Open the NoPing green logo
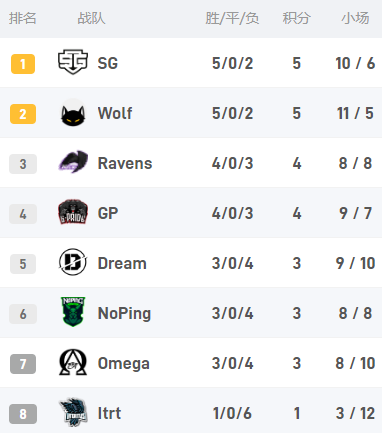The image size is (382, 433). 73,311
